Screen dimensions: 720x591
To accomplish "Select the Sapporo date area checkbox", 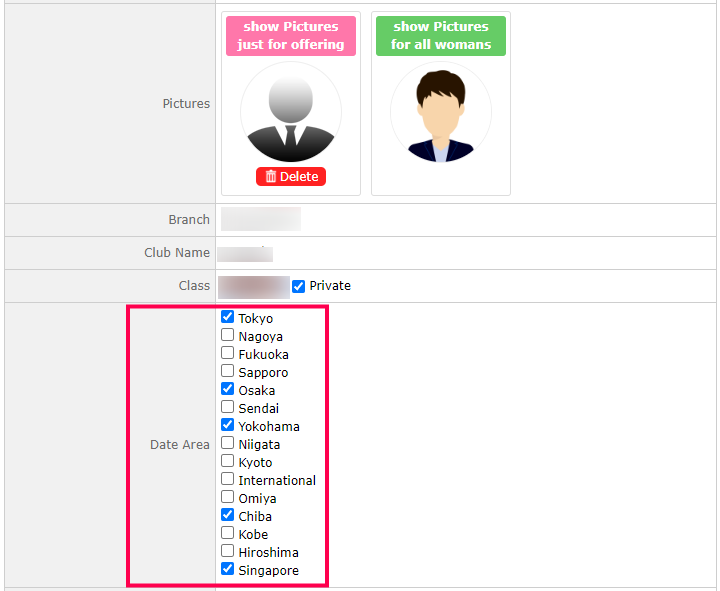I will tap(228, 371).
